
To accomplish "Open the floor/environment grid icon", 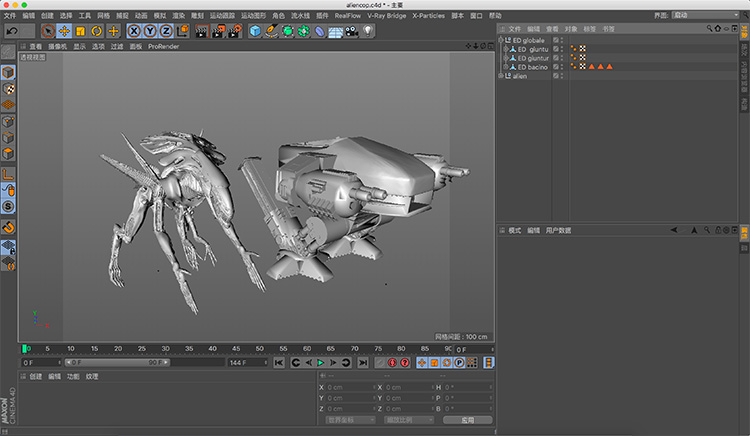I will point(335,31).
